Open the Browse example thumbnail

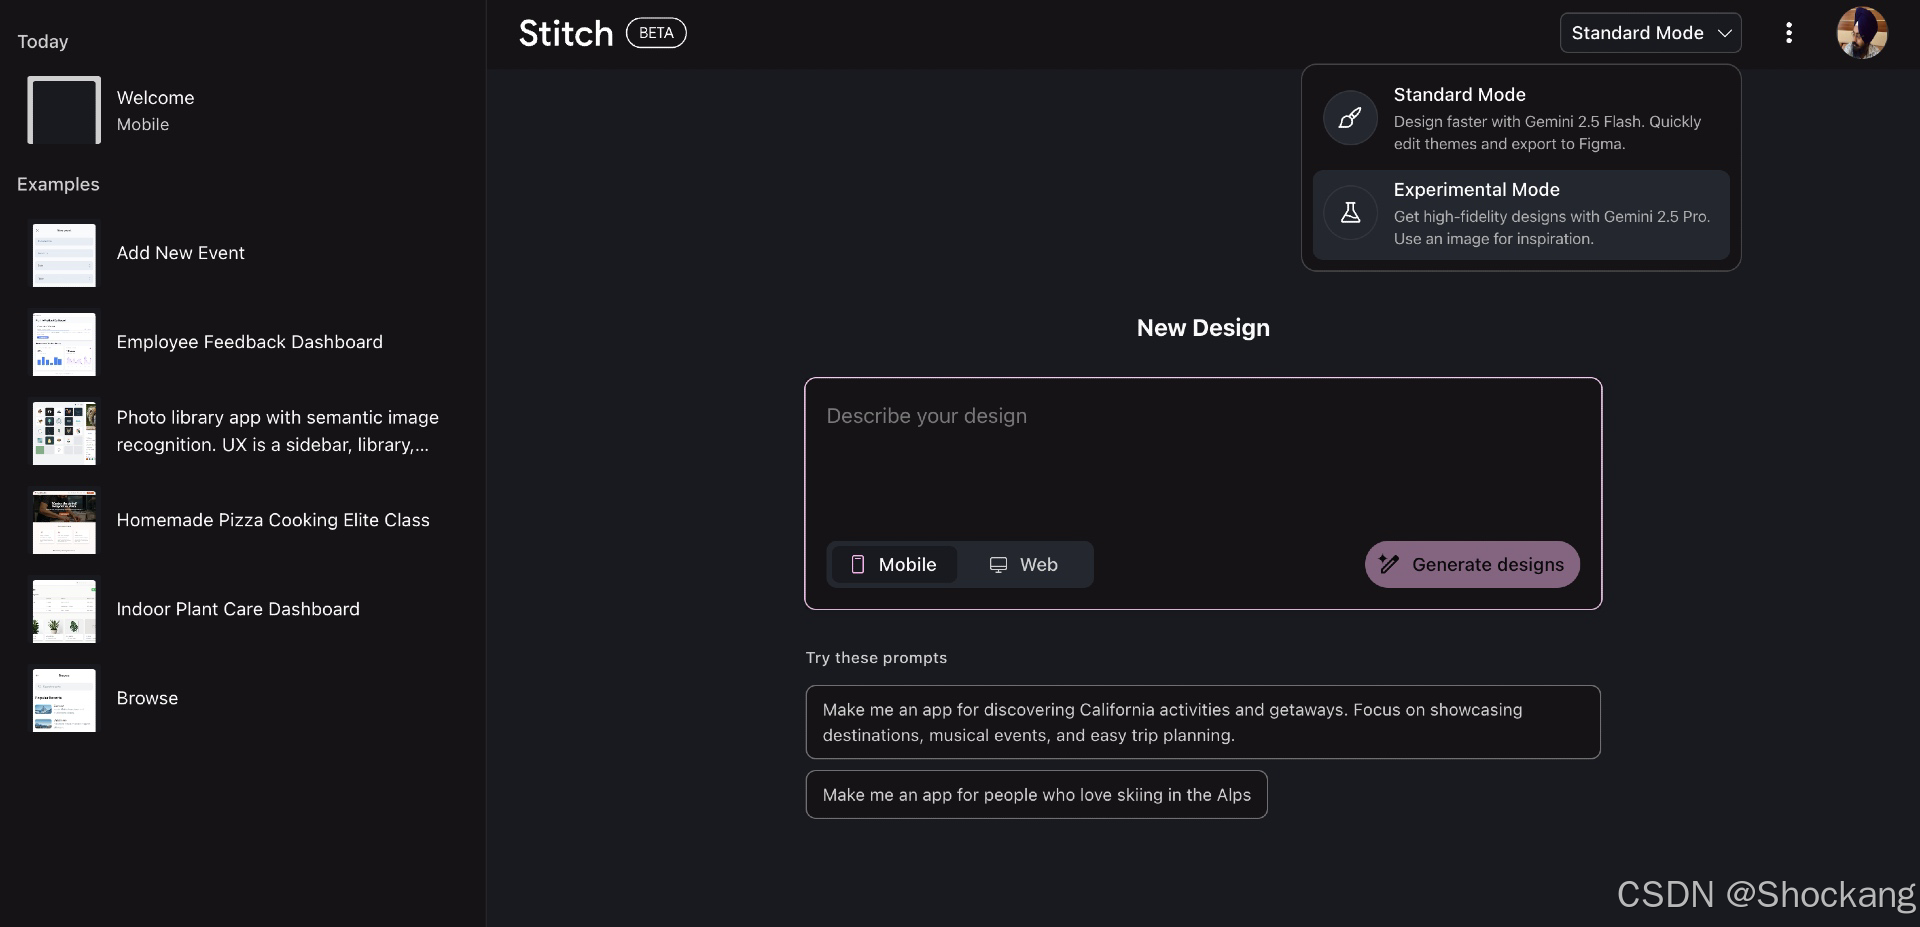(64, 699)
